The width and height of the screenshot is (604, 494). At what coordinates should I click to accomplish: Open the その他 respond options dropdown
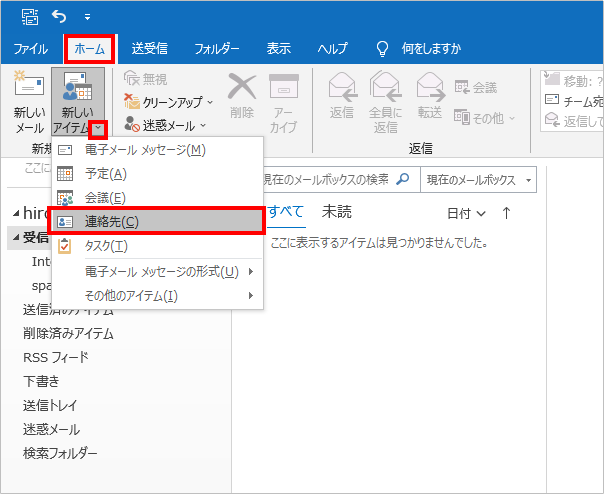tap(485, 118)
